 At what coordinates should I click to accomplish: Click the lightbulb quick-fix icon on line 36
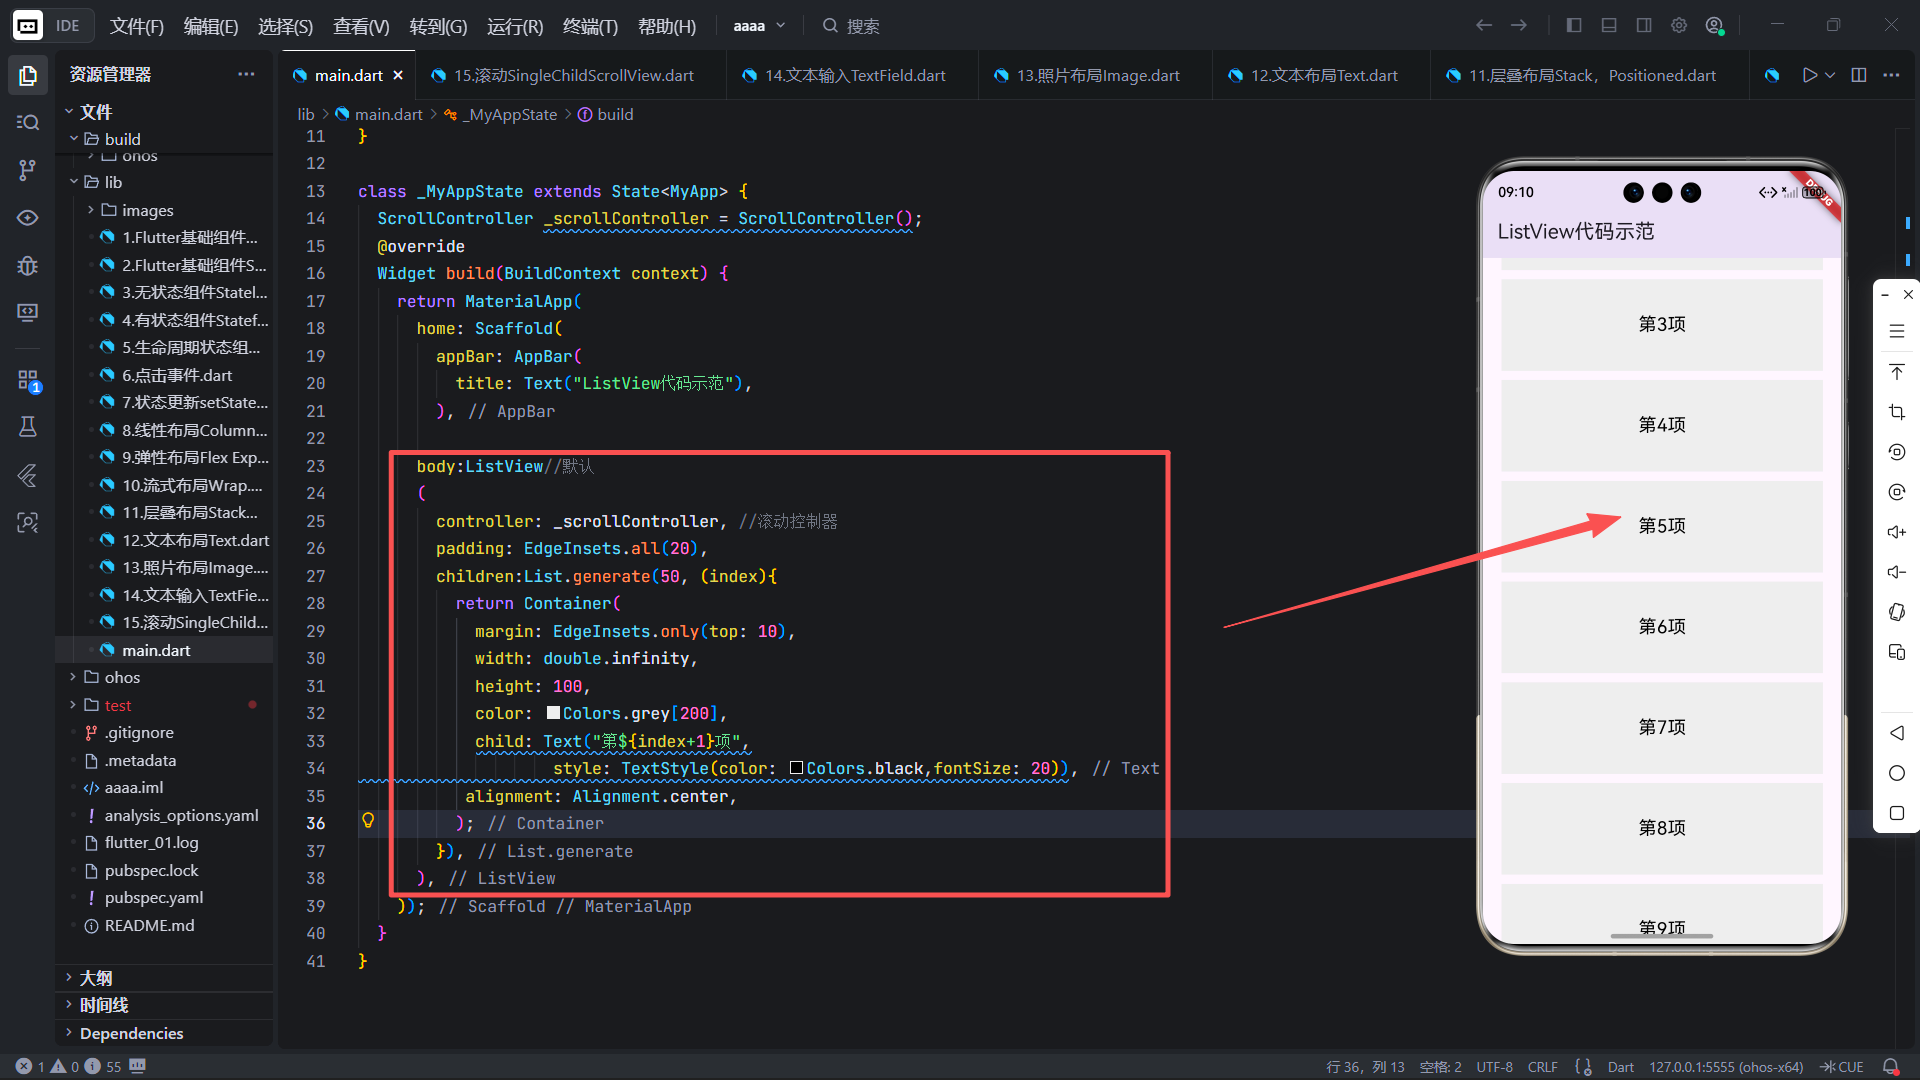pos(368,821)
